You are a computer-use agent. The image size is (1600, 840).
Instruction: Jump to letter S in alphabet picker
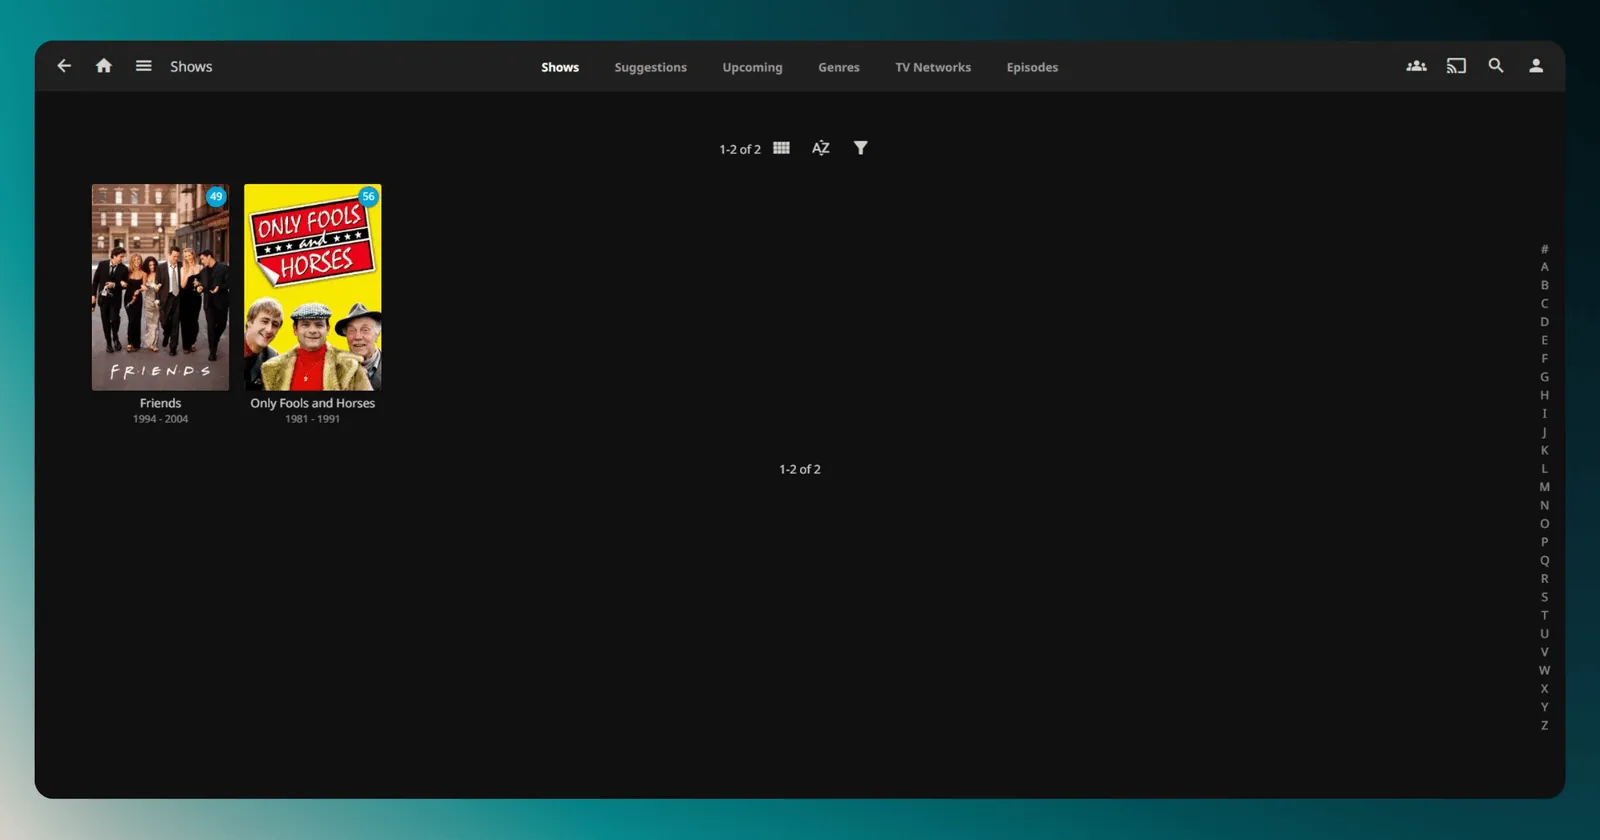[x=1545, y=597]
